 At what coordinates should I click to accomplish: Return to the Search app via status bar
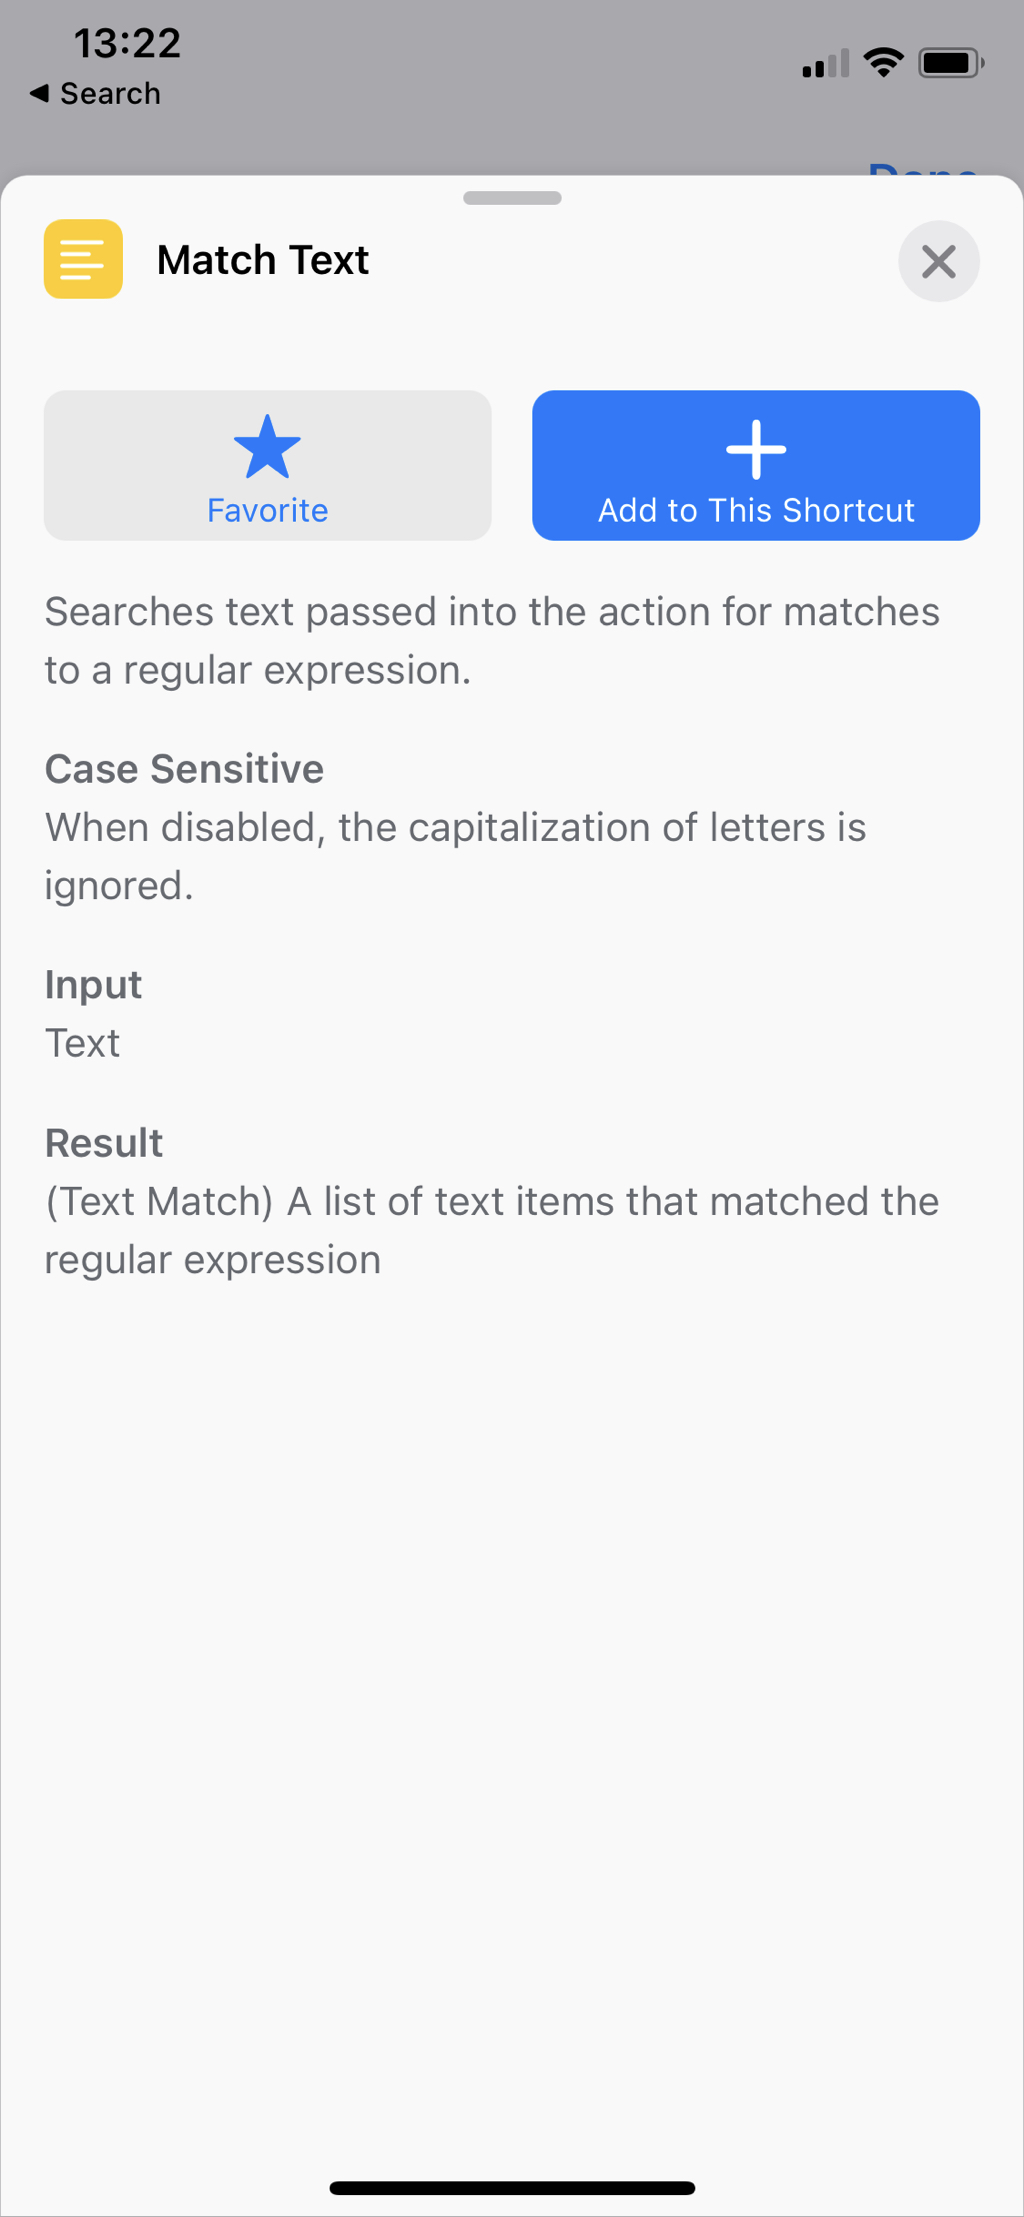coord(110,93)
